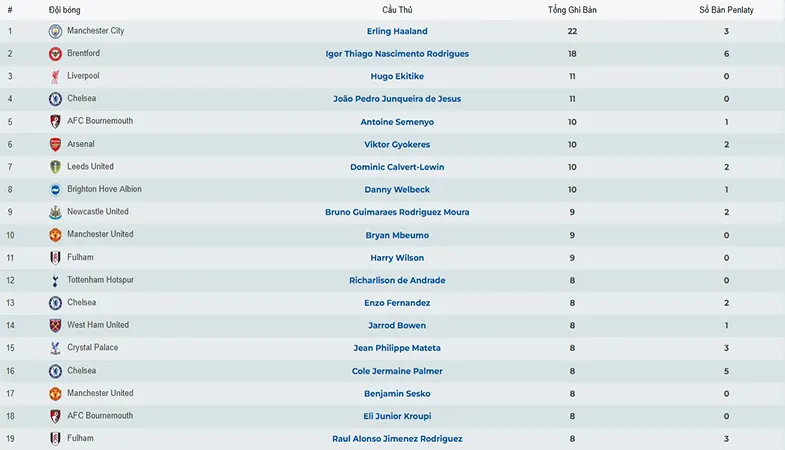The height and width of the screenshot is (450, 785).
Task: Click the 'West Ham United' team name
Action: 98,324
